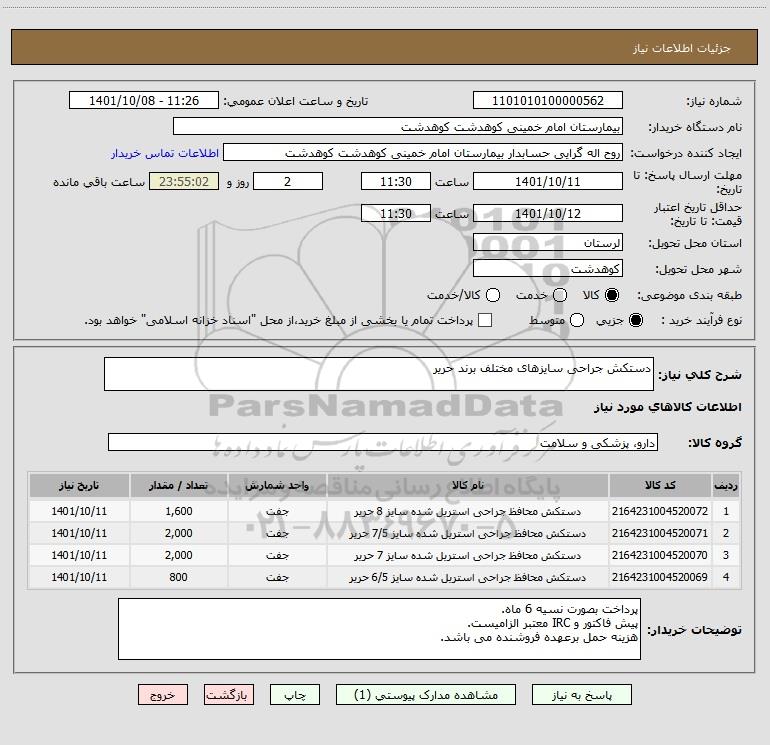Click the request creator field
Viewport: 770px width, 745px height.
pos(423,153)
